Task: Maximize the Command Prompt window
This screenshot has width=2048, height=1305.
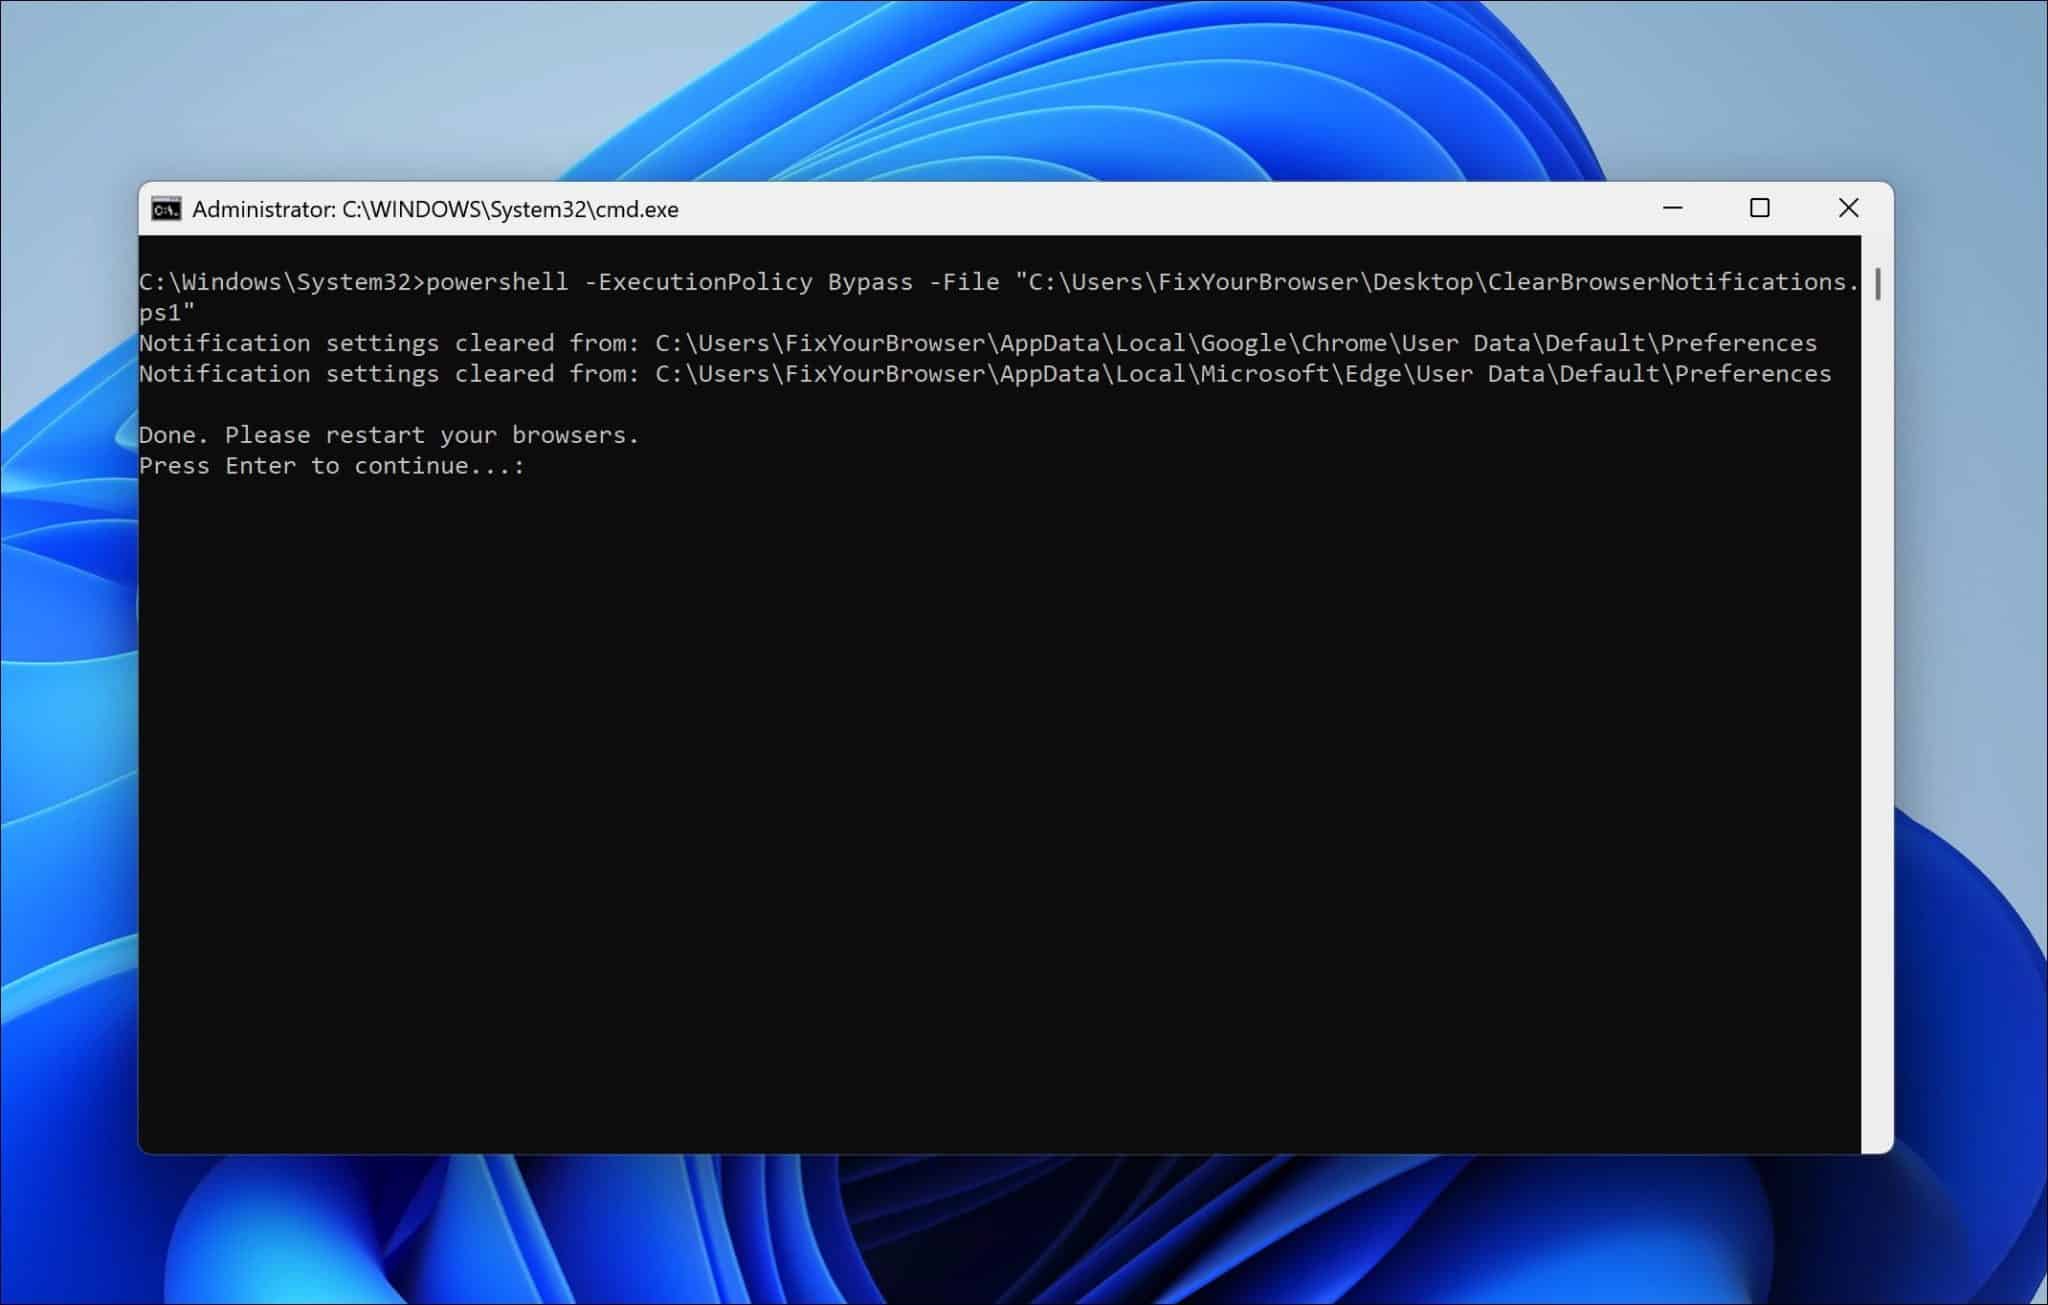Action: click(x=1760, y=208)
